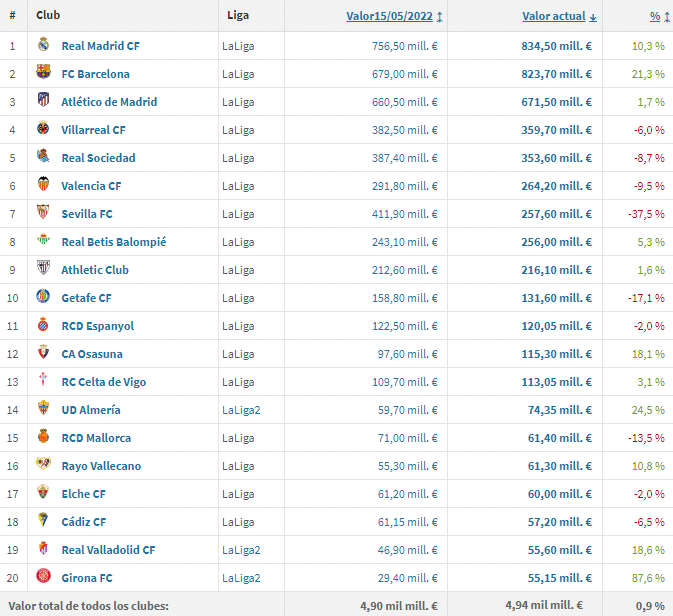
Task: Click the FC Barcelona crest icon
Action: coord(43,72)
